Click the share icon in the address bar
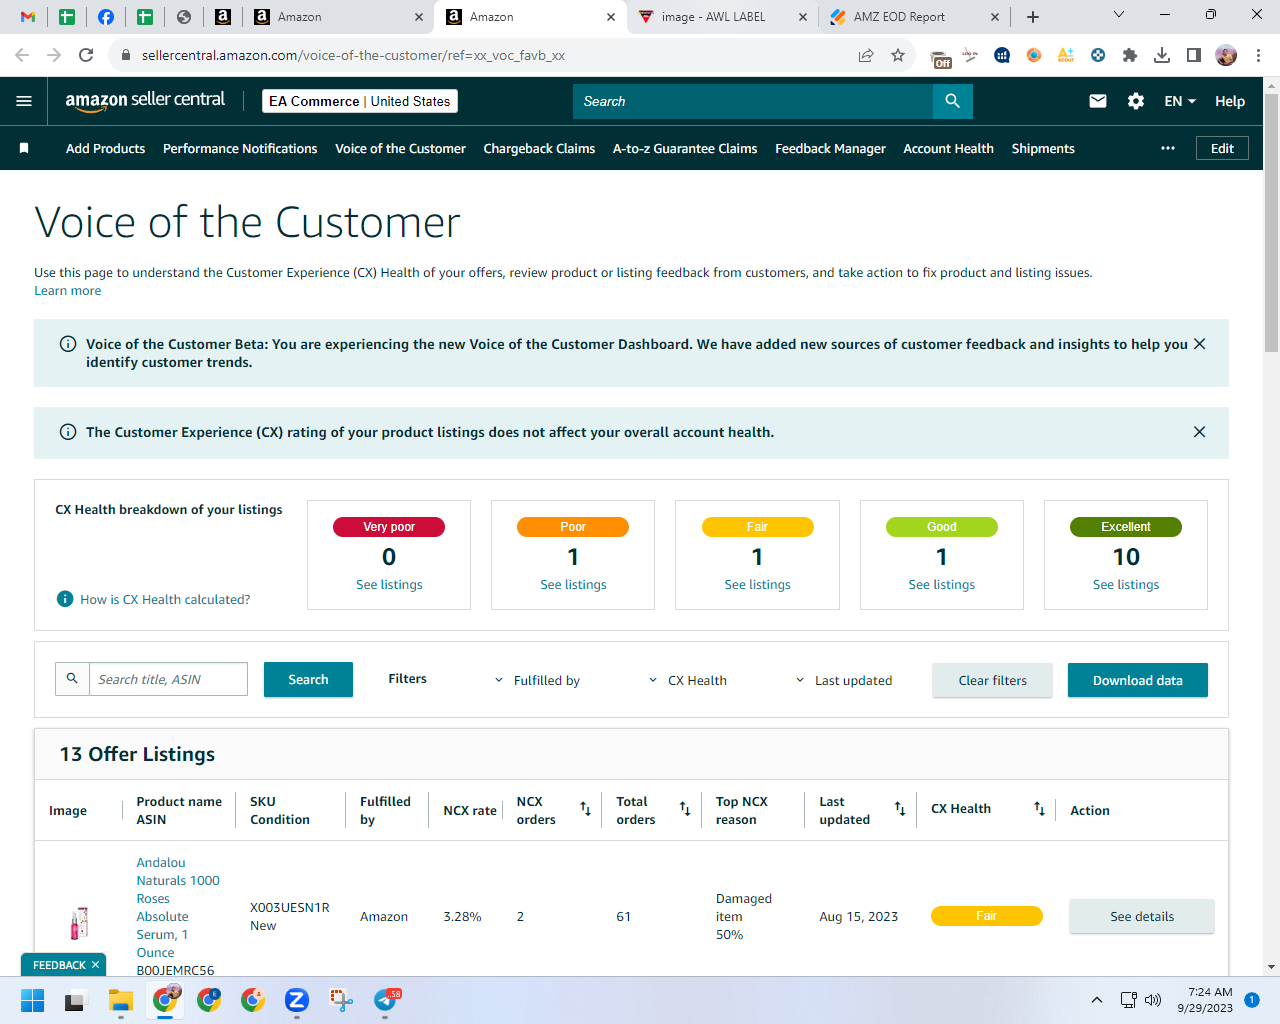Screen dimensions: 1280x1024 click(x=866, y=55)
